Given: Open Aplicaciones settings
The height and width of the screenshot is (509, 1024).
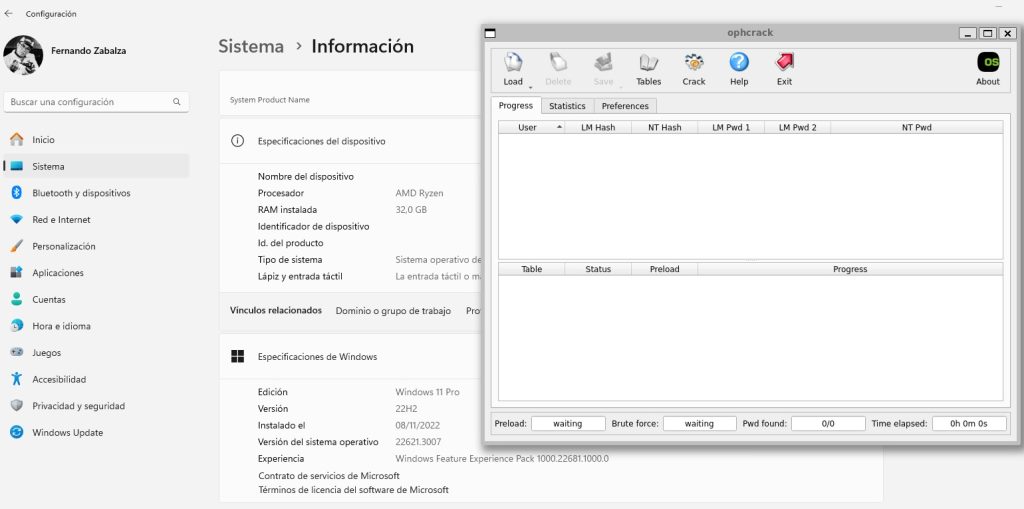Looking at the screenshot, I should (x=96, y=273).
